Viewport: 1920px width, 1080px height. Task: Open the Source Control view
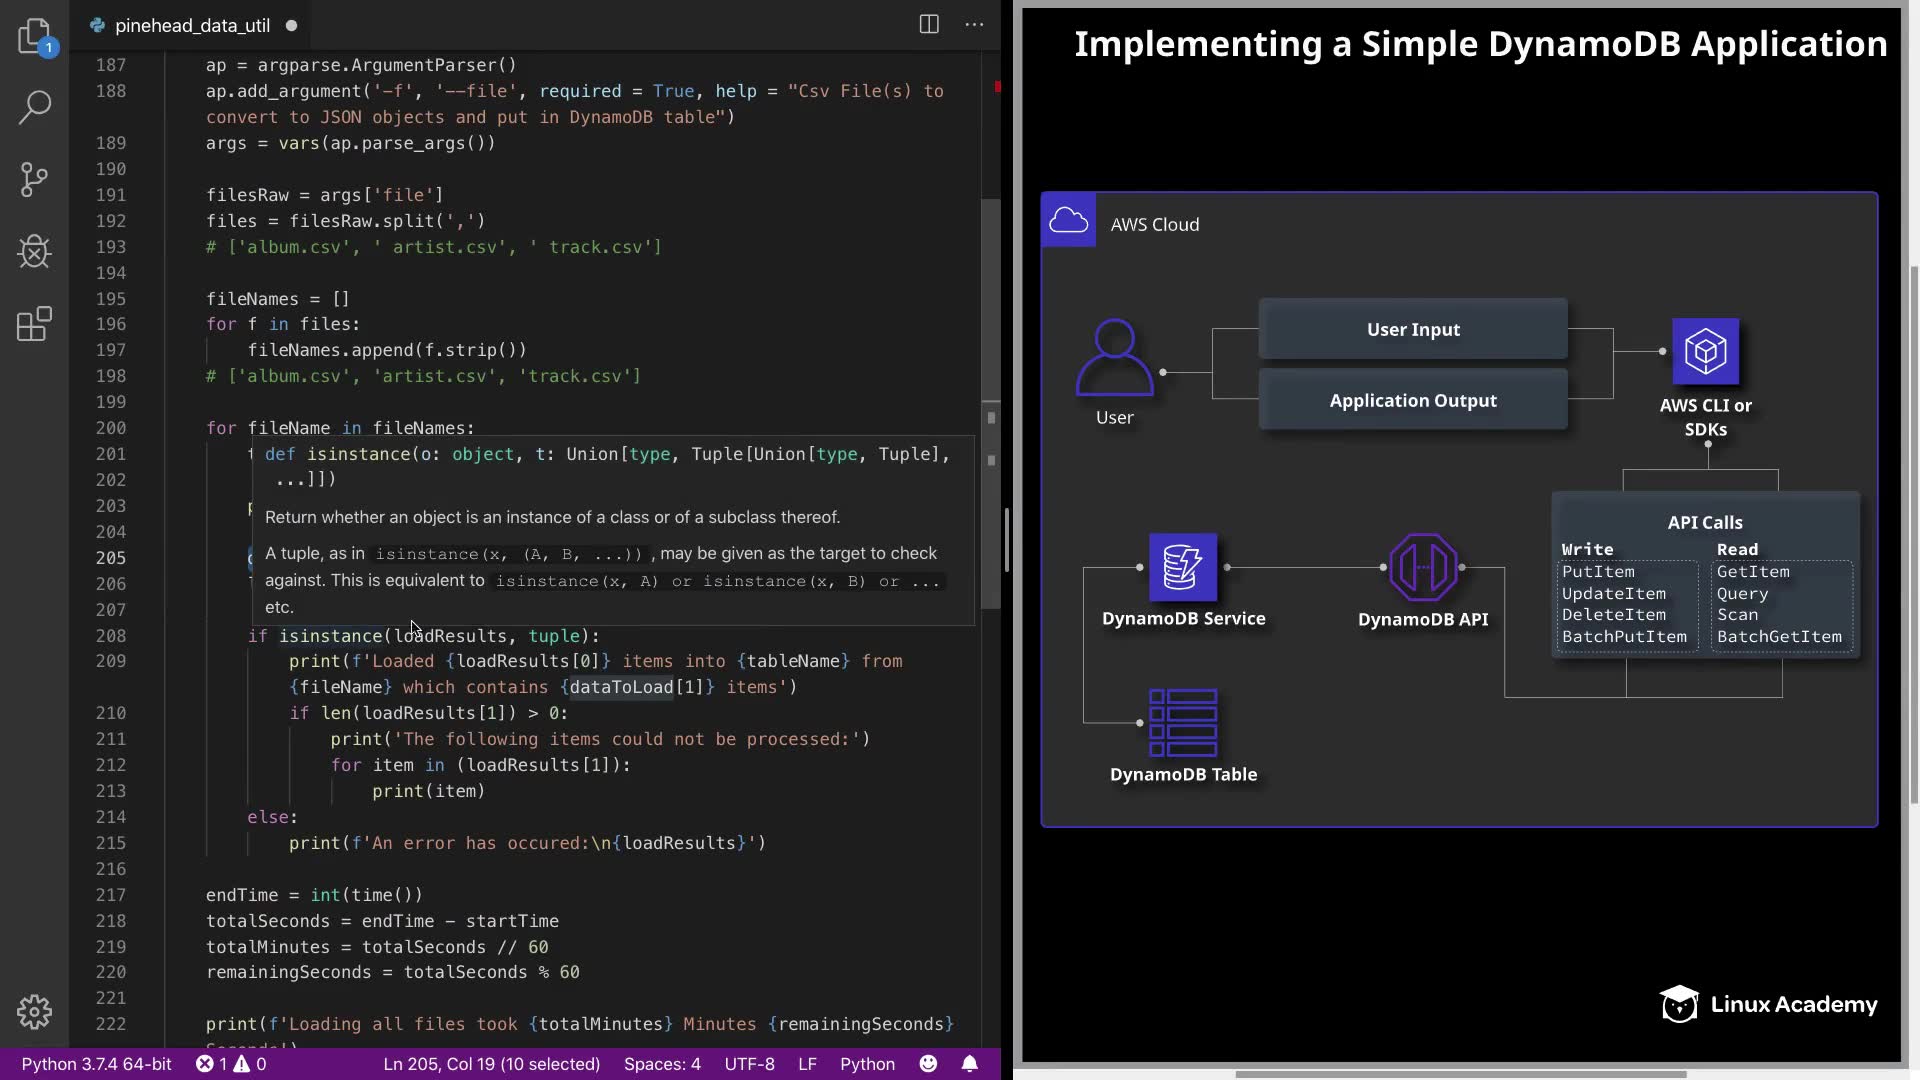34,180
